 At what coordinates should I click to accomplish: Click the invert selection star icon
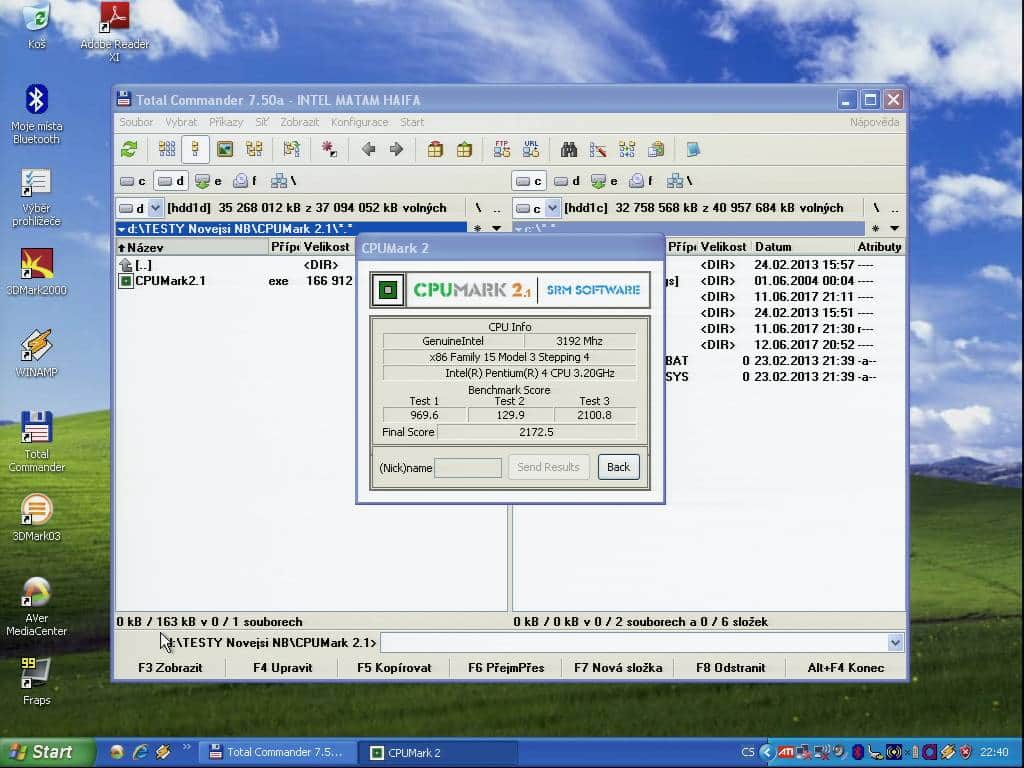[329, 150]
